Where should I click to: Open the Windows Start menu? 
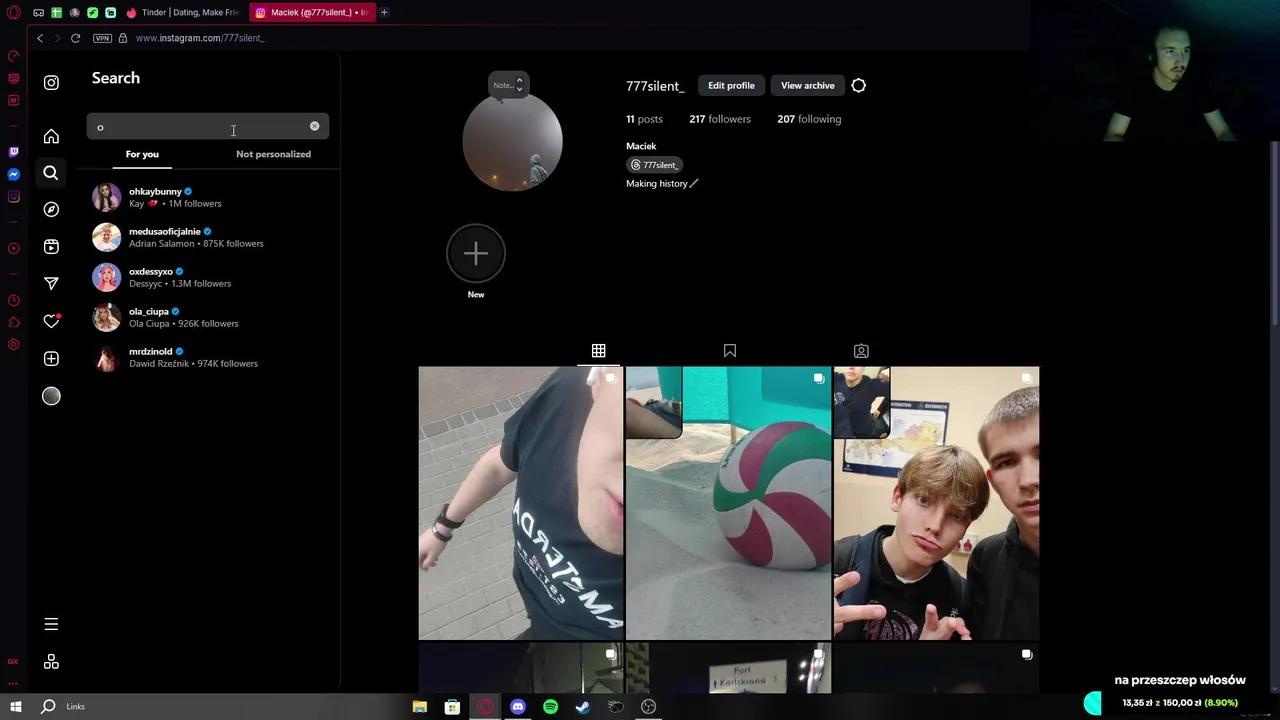15,706
